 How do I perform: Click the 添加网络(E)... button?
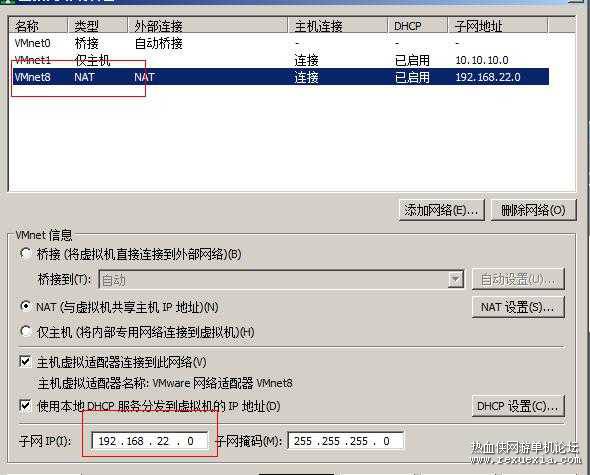441,210
